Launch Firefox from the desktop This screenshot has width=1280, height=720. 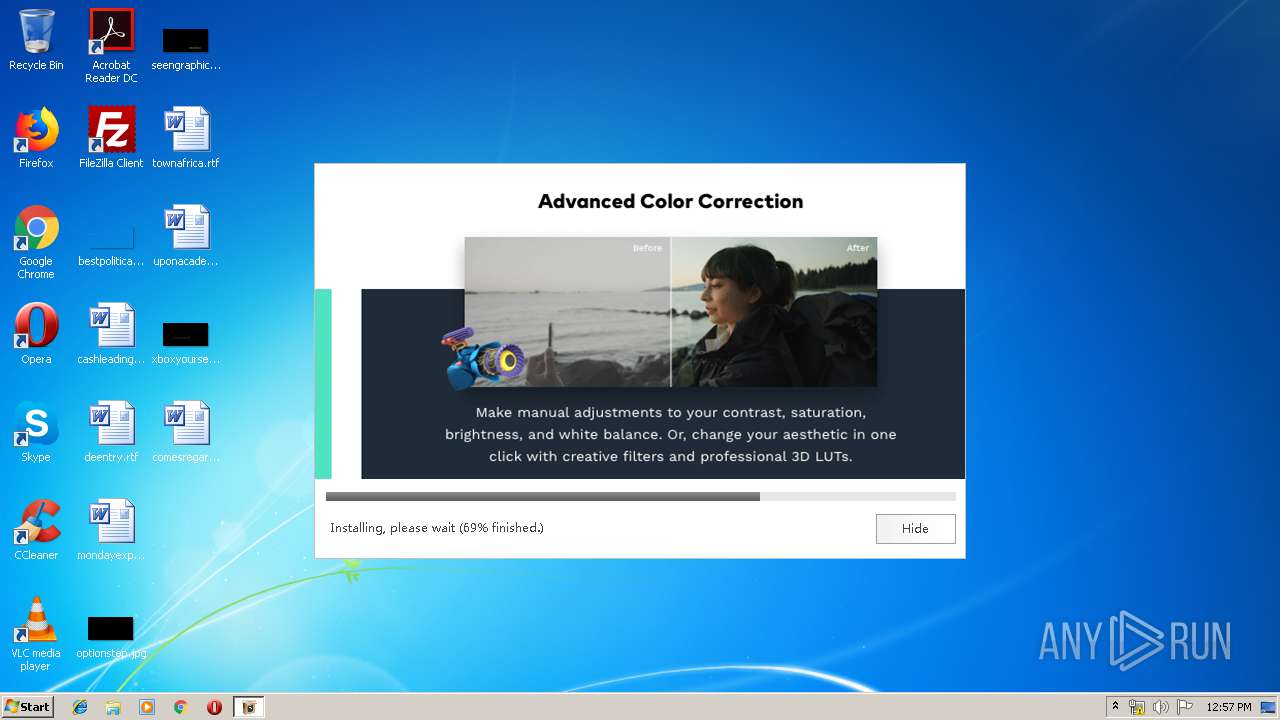pyautogui.click(x=36, y=138)
